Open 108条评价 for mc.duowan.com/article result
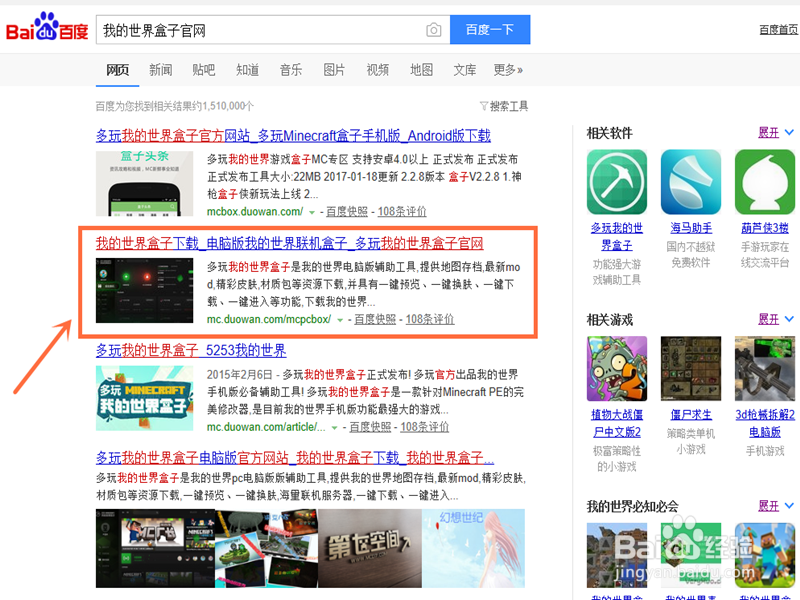Screen dimensions: 800x600 coord(424,427)
